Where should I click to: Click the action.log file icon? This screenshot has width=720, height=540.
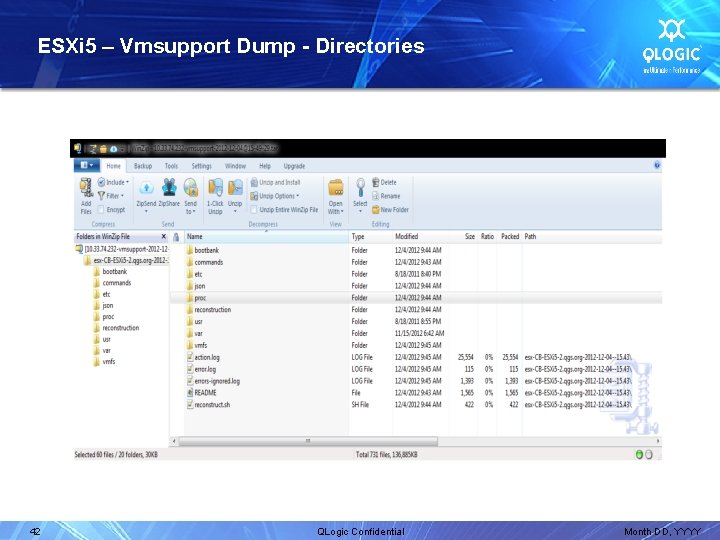click(190, 357)
